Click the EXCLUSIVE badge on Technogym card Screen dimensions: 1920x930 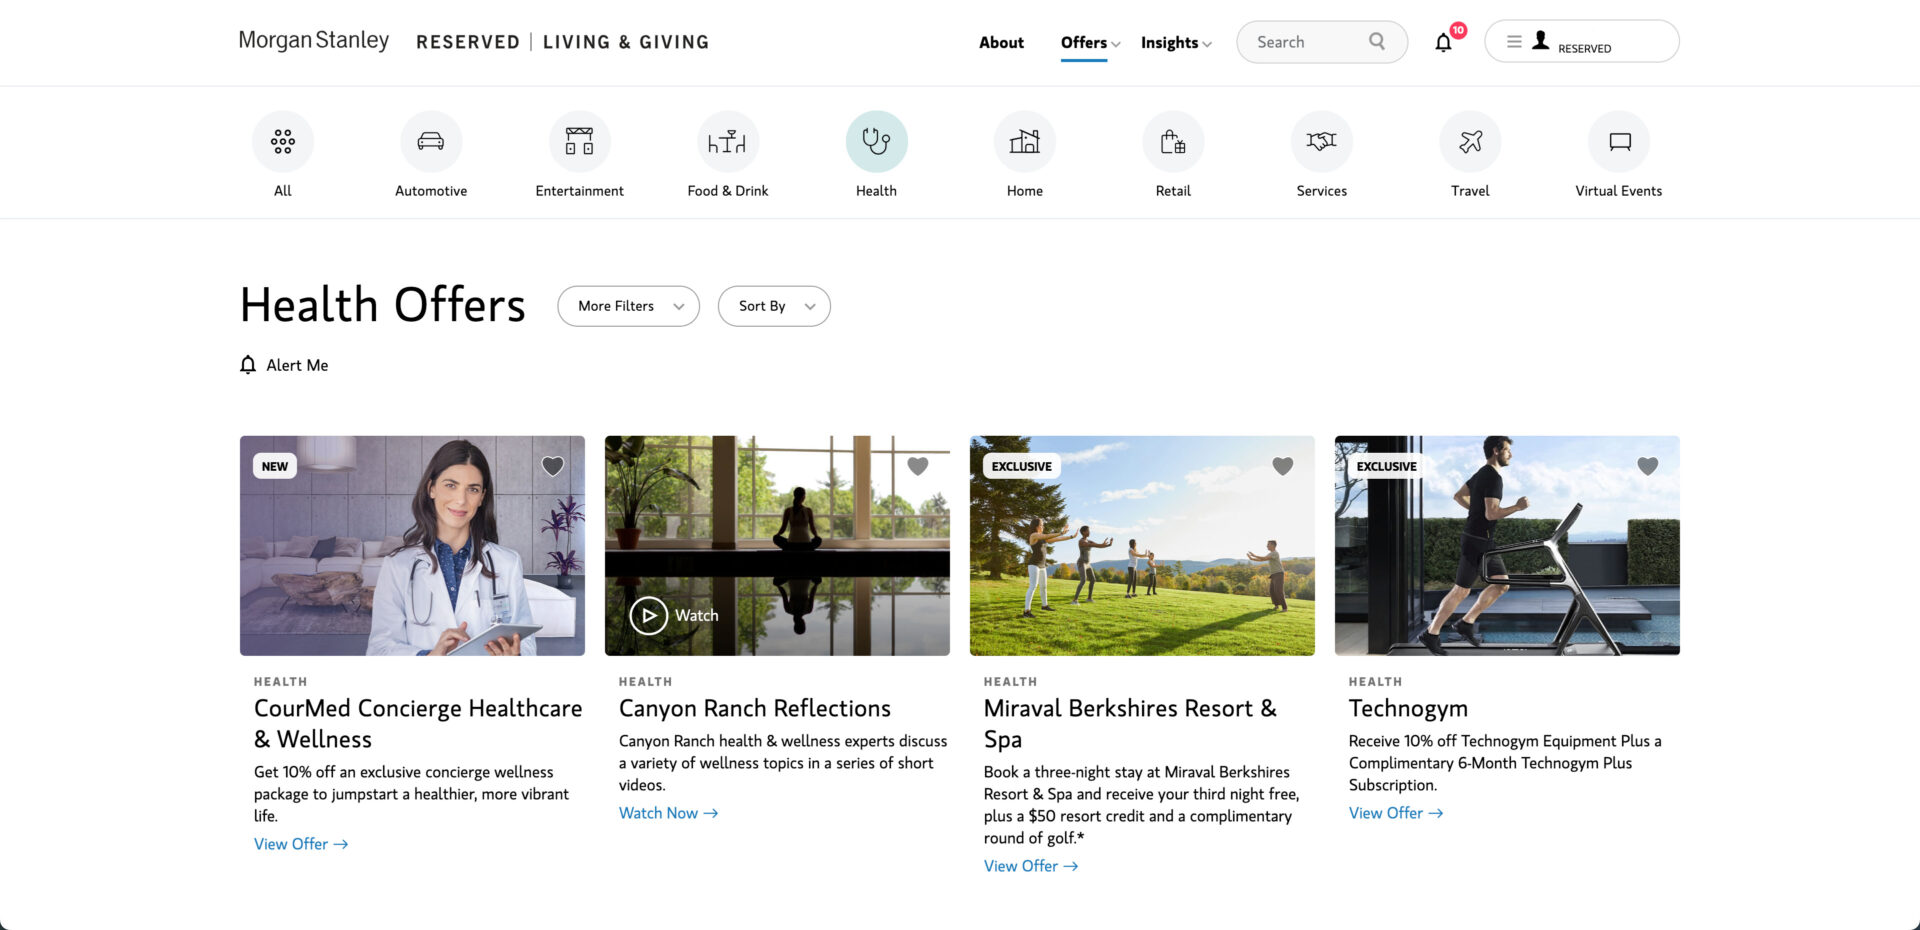coord(1387,466)
